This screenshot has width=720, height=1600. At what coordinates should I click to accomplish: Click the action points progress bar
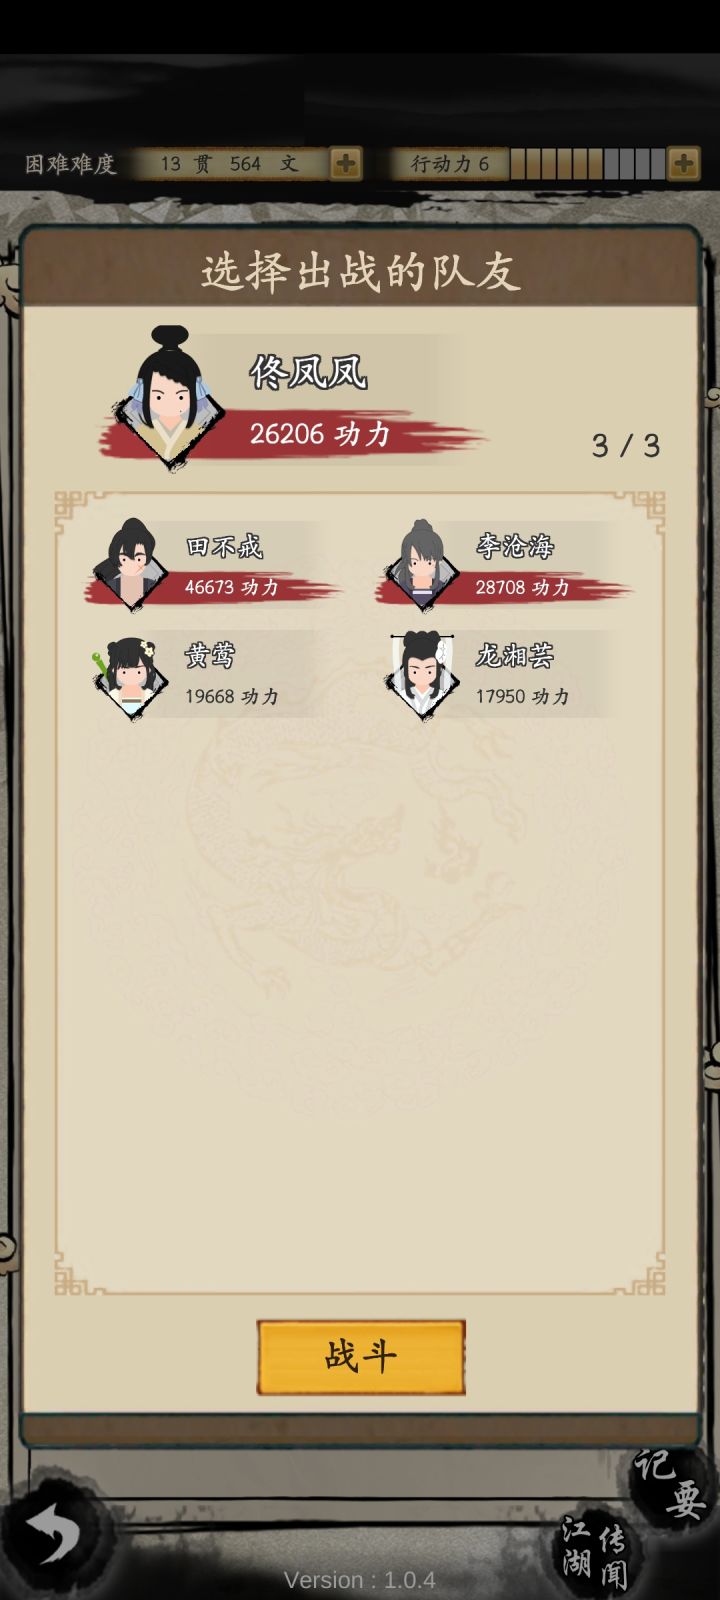click(x=588, y=163)
